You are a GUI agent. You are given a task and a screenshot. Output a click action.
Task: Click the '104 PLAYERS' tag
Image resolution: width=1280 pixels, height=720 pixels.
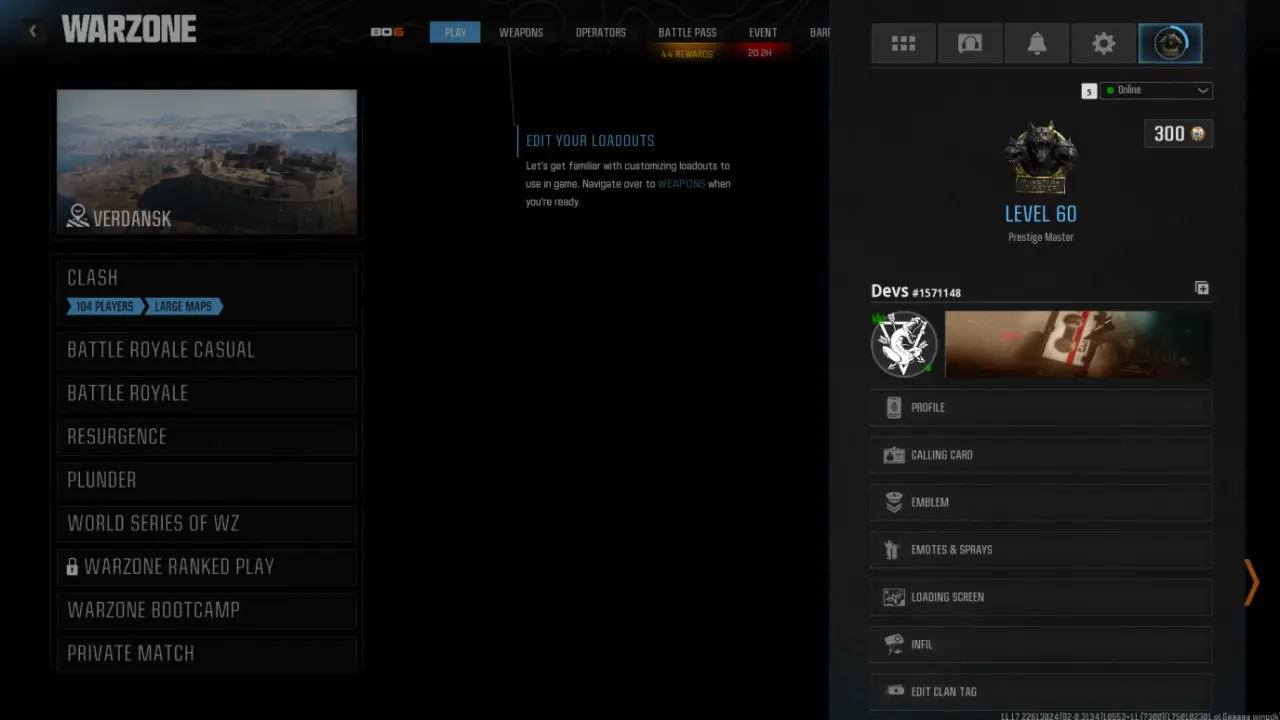point(105,307)
